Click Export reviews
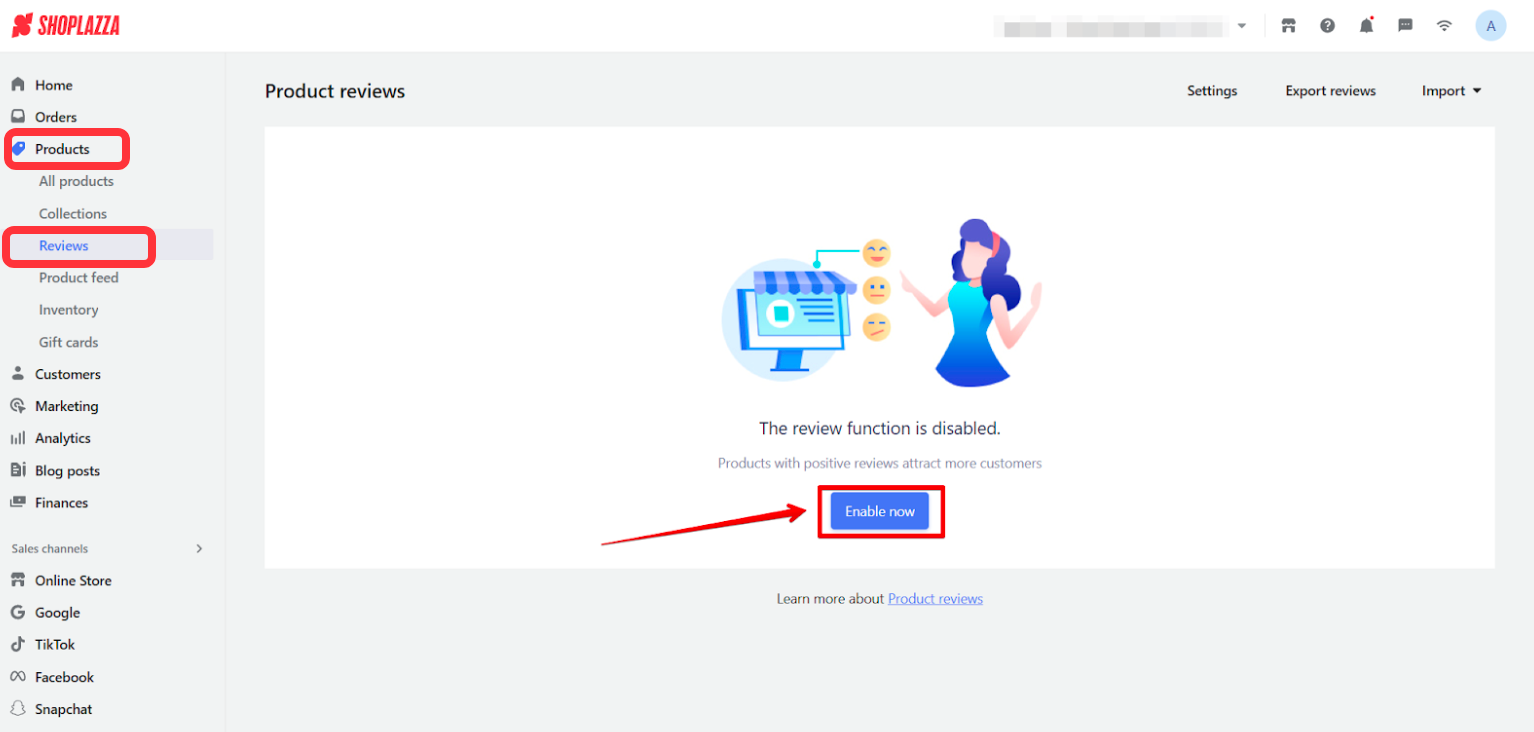Image resolution: width=1534 pixels, height=732 pixels. point(1330,91)
